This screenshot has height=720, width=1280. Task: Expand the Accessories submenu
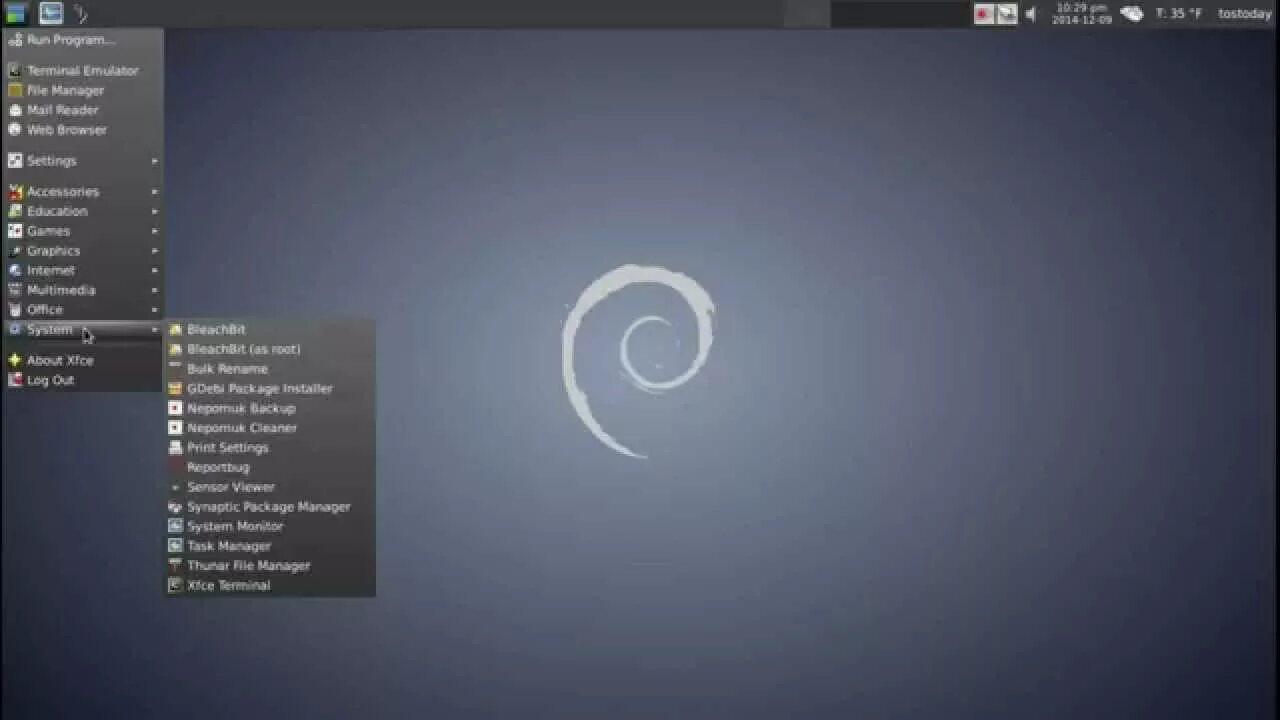click(83, 191)
